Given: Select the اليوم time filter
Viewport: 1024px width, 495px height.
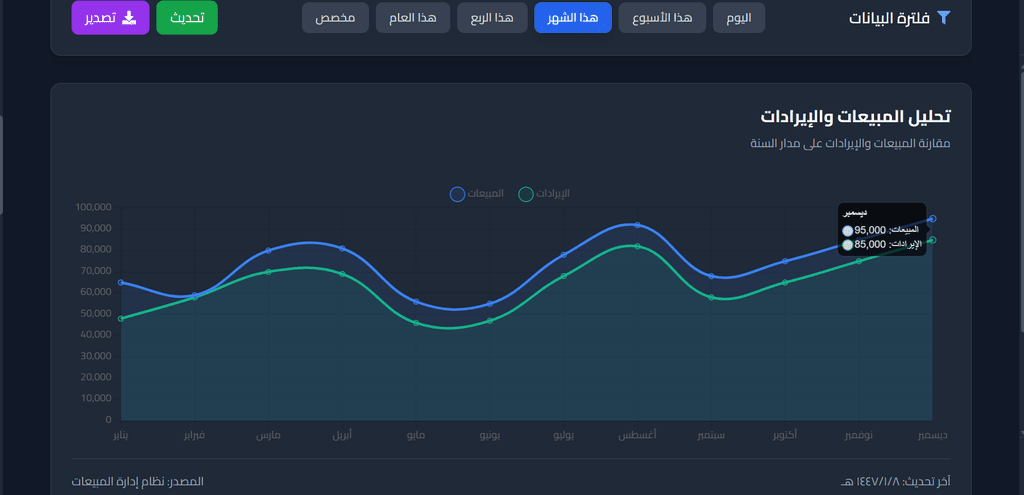Looking at the screenshot, I should click(x=739, y=18).
